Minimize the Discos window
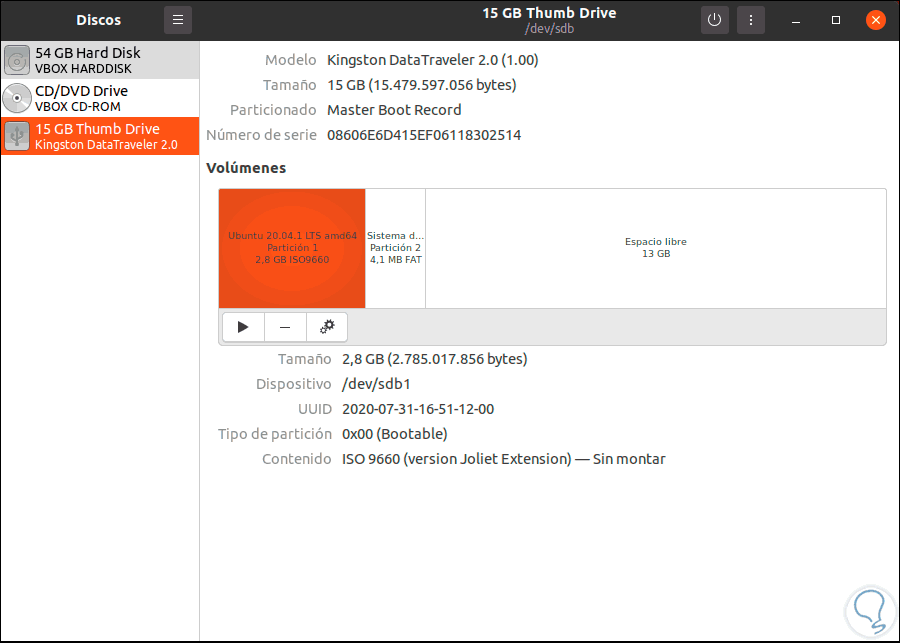This screenshot has height=643, width=900. pos(796,21)
